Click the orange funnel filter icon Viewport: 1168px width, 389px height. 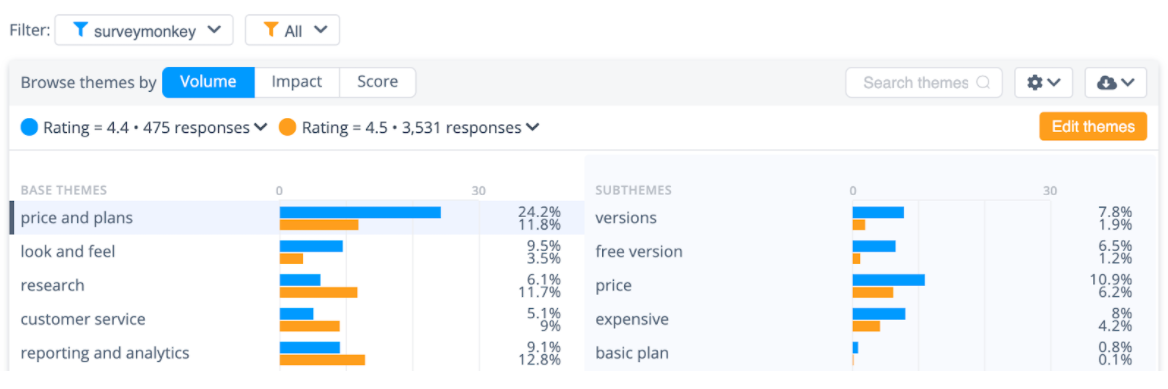[x=272, y=31]
